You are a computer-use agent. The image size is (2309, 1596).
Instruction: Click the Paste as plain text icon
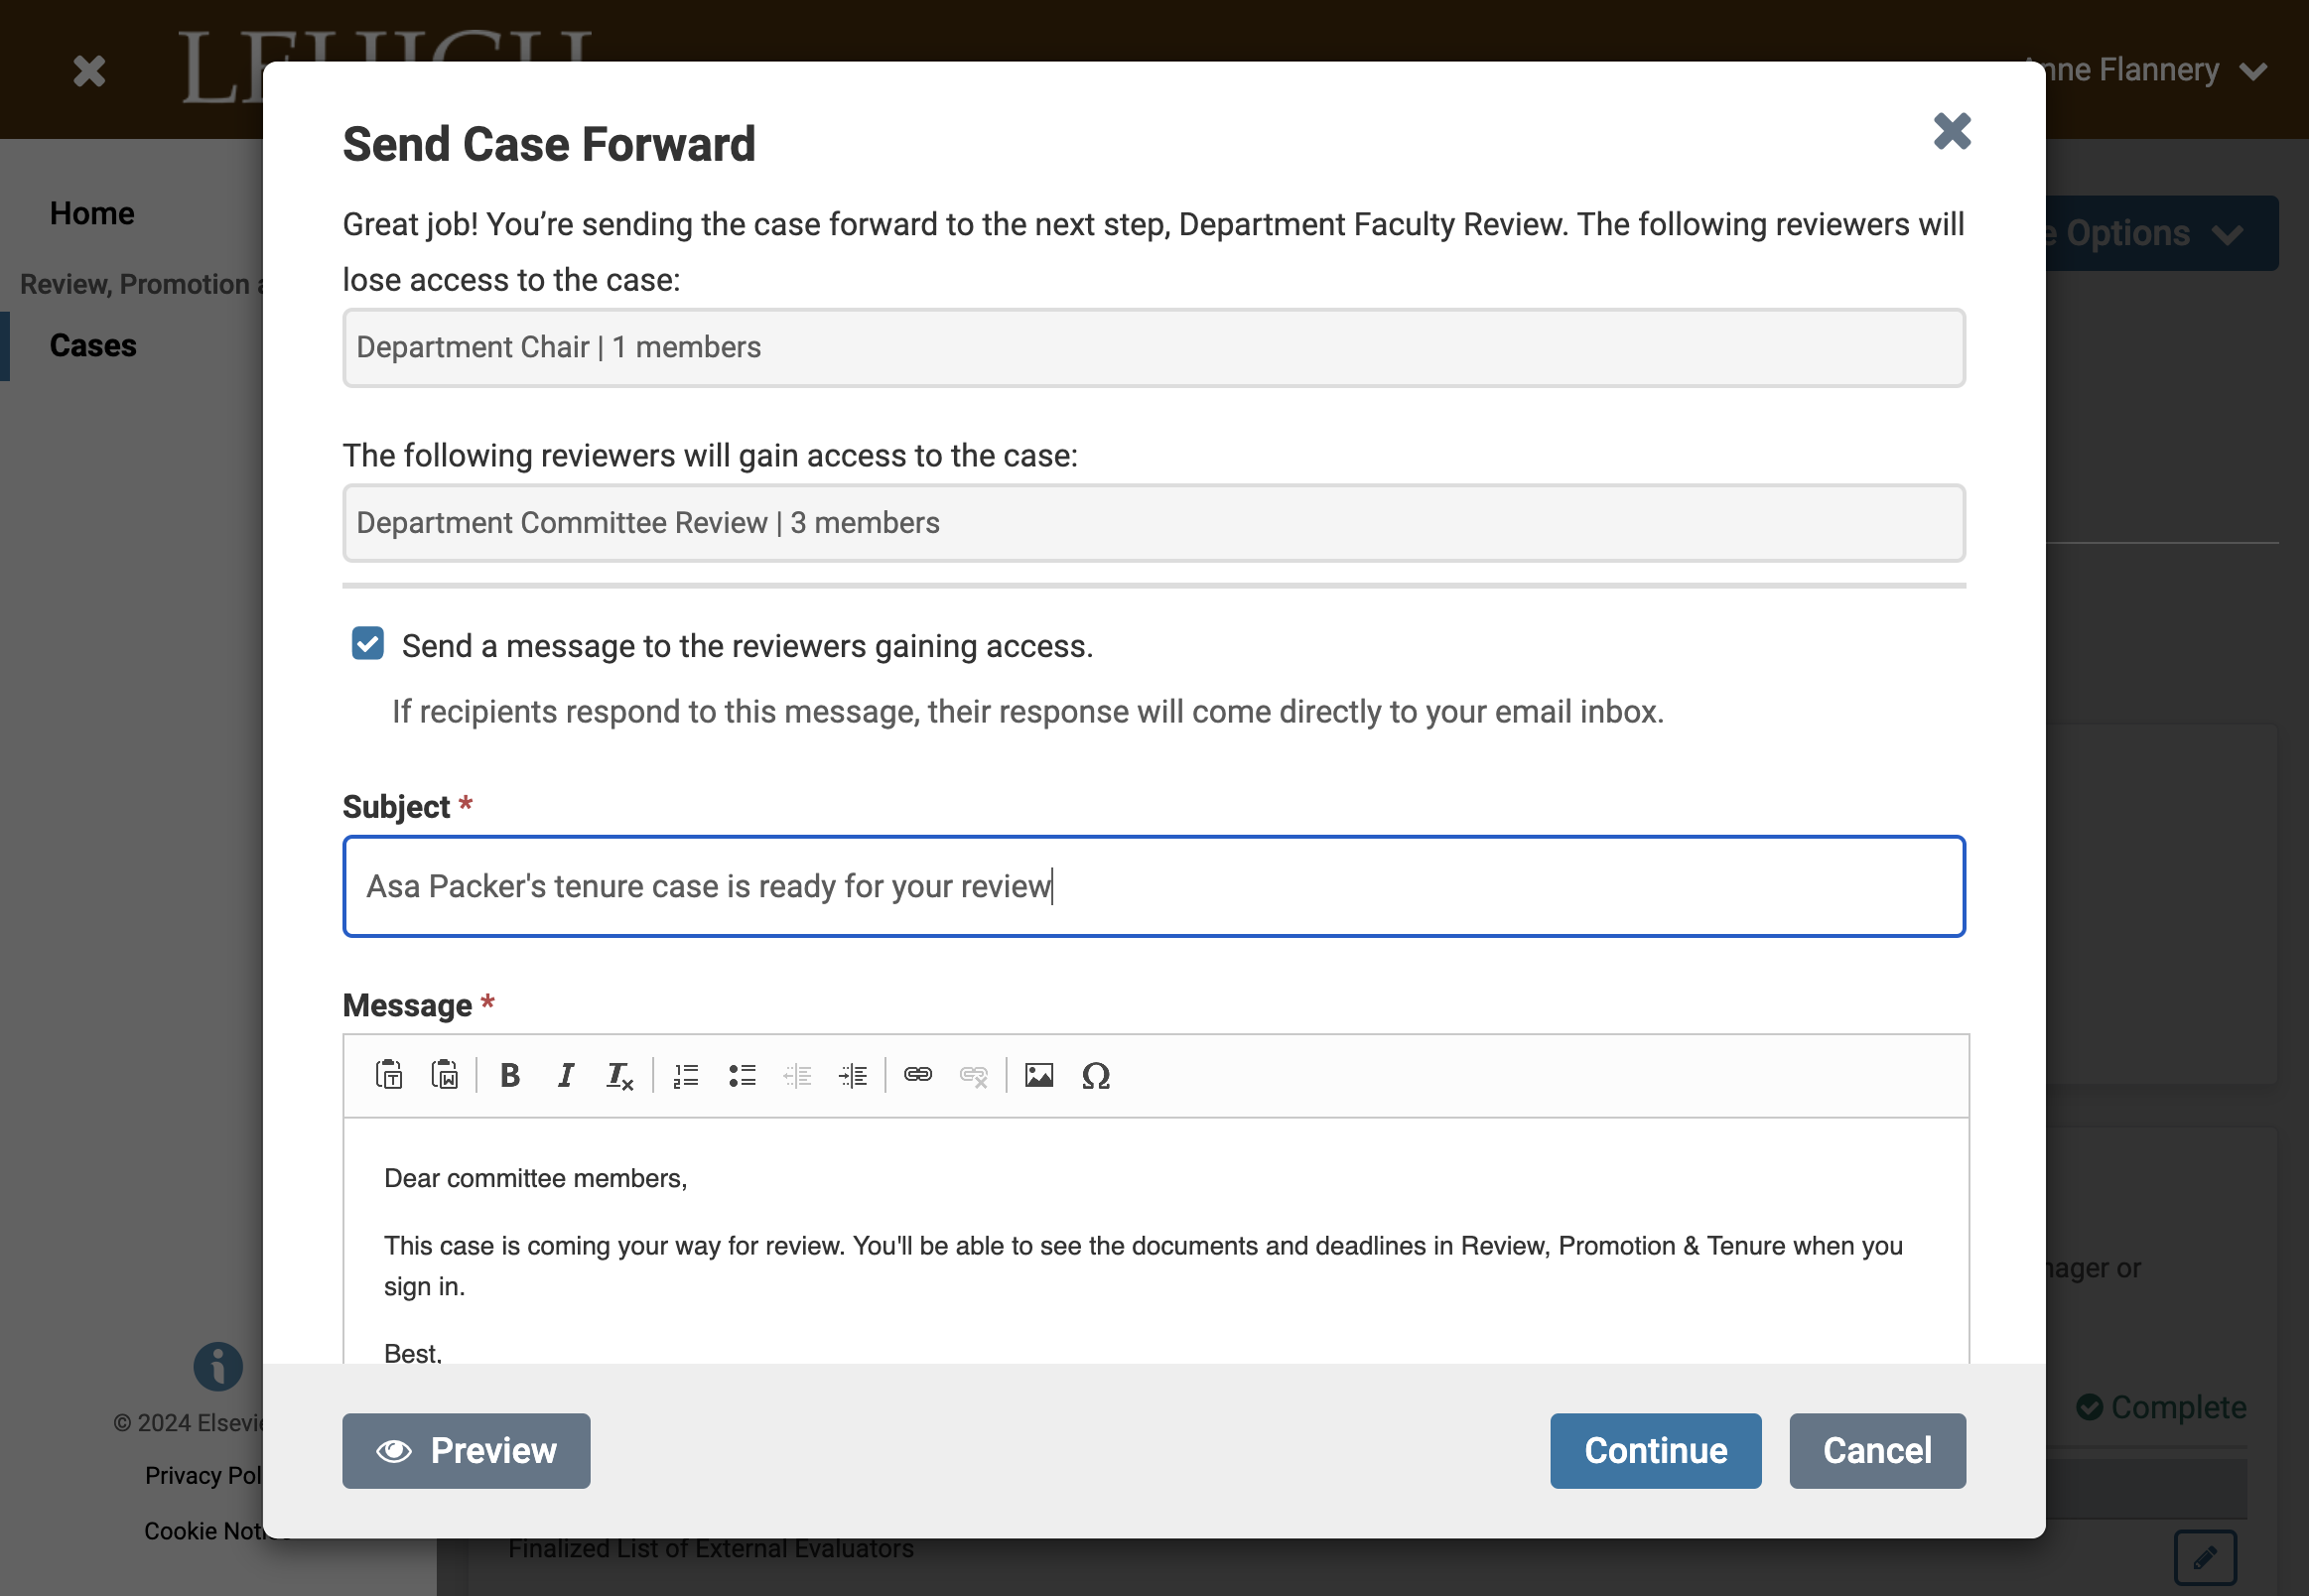click(389, 1075)
